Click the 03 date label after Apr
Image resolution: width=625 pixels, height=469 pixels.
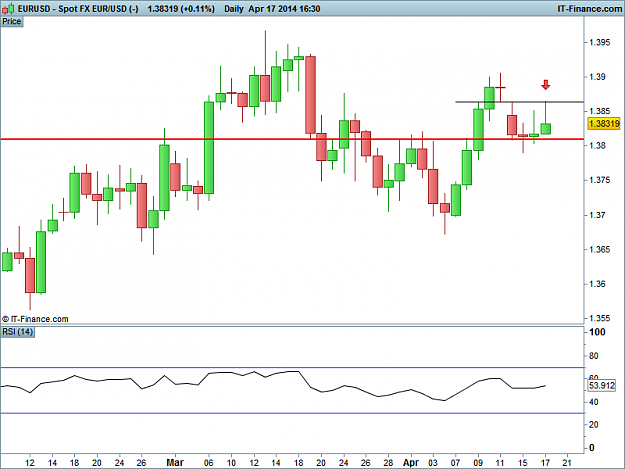click(433, 463)
